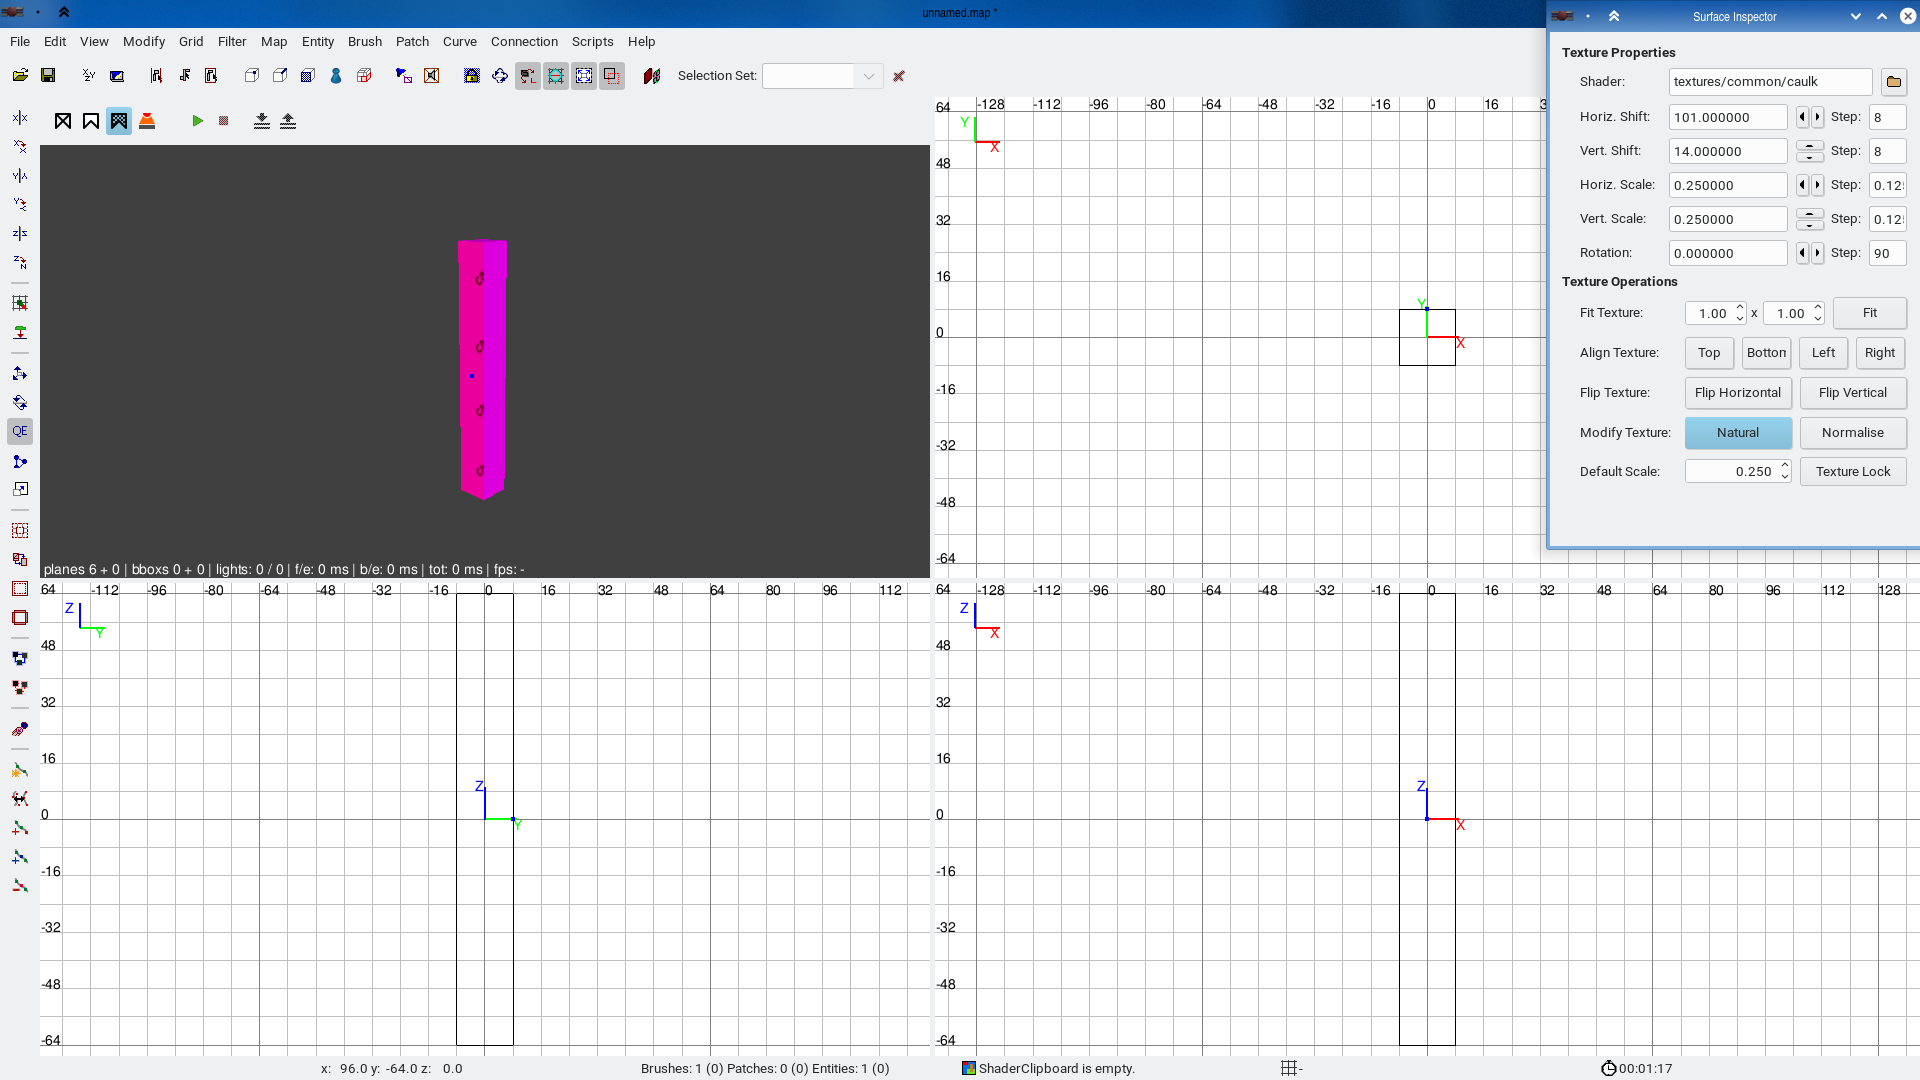Open the Brush menu
This screenshot has width=1920, height=1080.
[364, 42]
